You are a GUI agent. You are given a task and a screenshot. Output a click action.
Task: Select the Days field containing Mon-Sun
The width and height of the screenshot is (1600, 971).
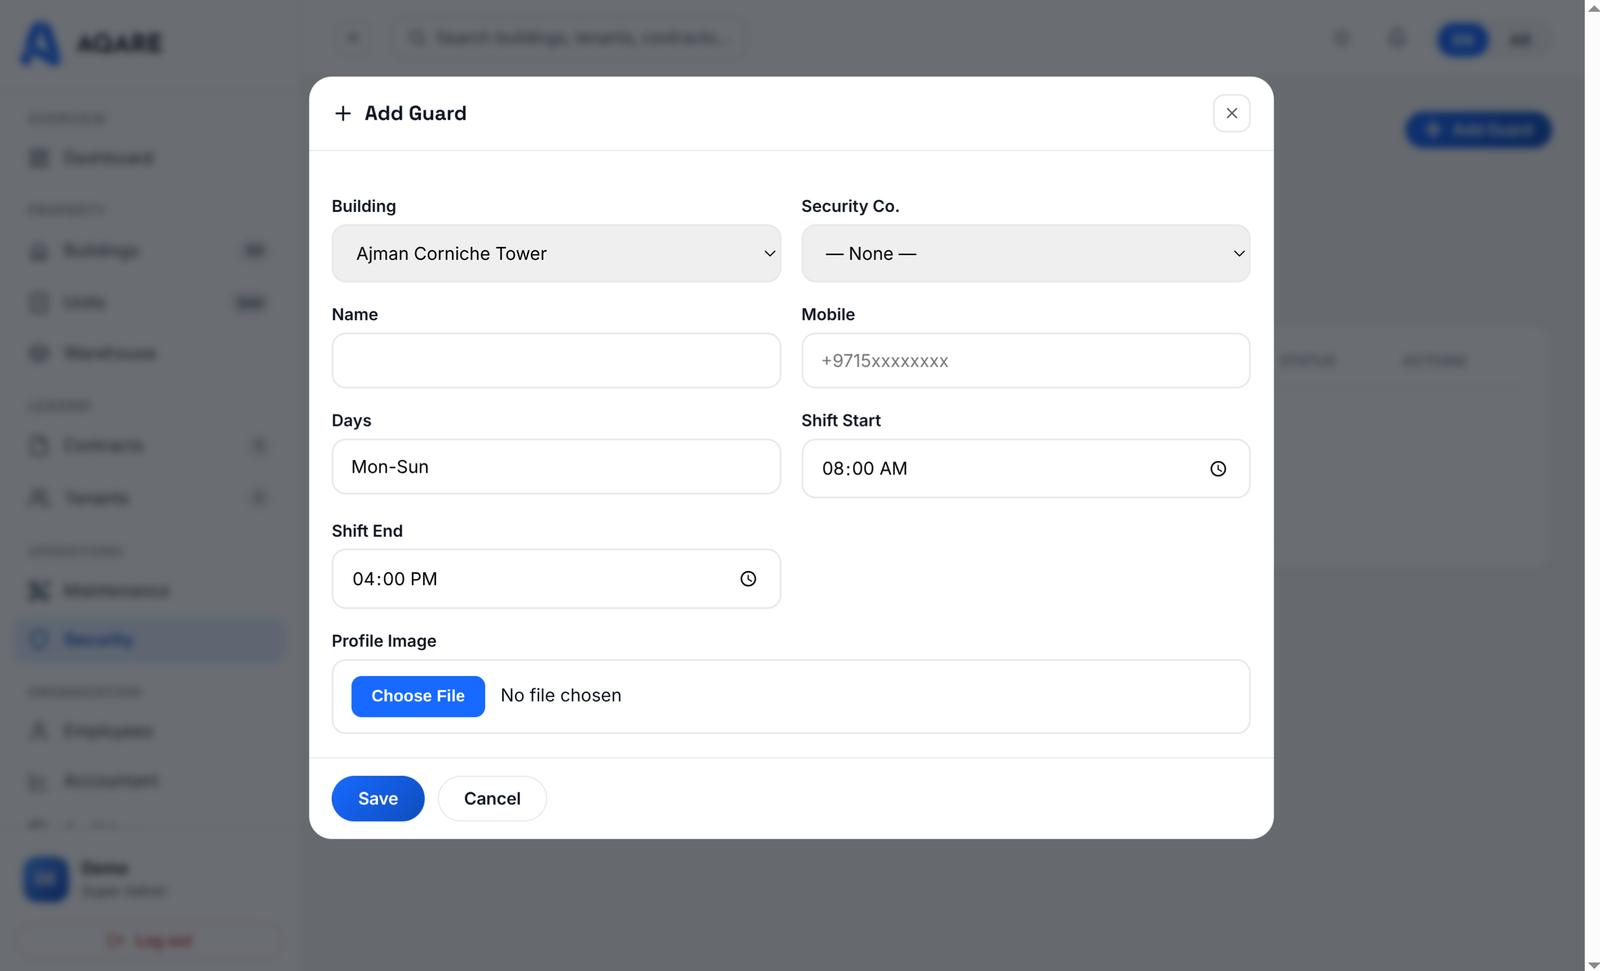click(556, 467)
